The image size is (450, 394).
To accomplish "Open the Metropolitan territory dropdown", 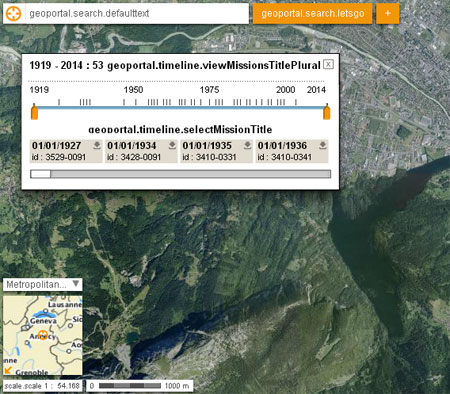I will [43, 284].
